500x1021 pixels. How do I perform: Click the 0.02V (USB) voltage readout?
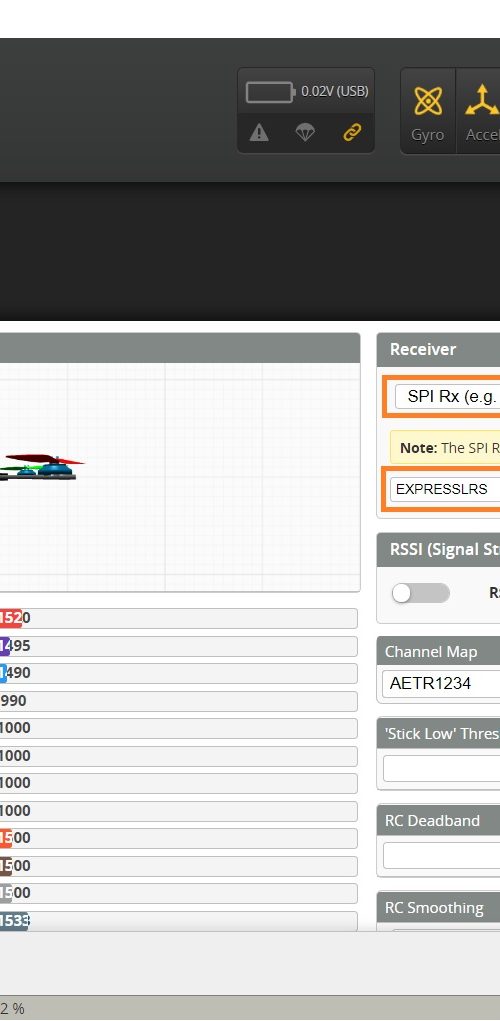point(335,92)
